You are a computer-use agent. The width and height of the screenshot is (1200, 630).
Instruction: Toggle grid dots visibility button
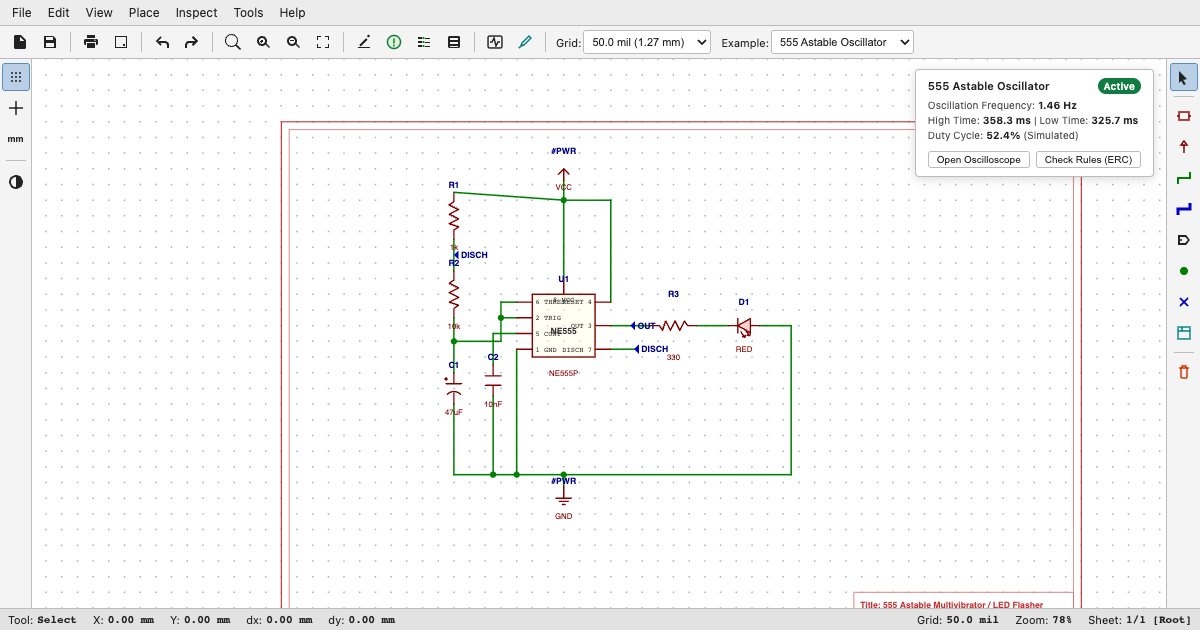click(x=16, y=77)
